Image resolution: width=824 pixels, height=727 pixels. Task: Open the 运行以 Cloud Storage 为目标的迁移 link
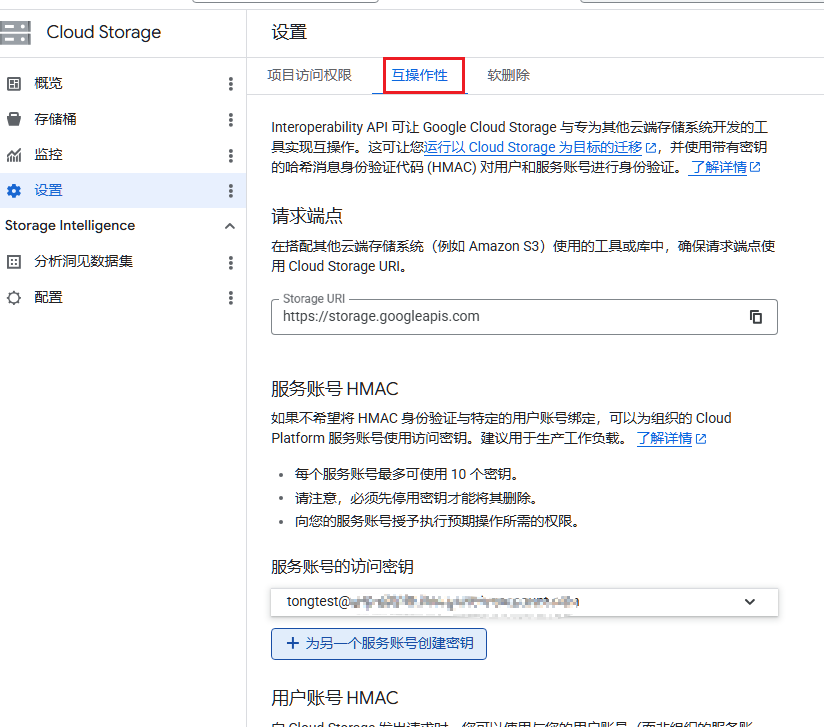(535, 147)
